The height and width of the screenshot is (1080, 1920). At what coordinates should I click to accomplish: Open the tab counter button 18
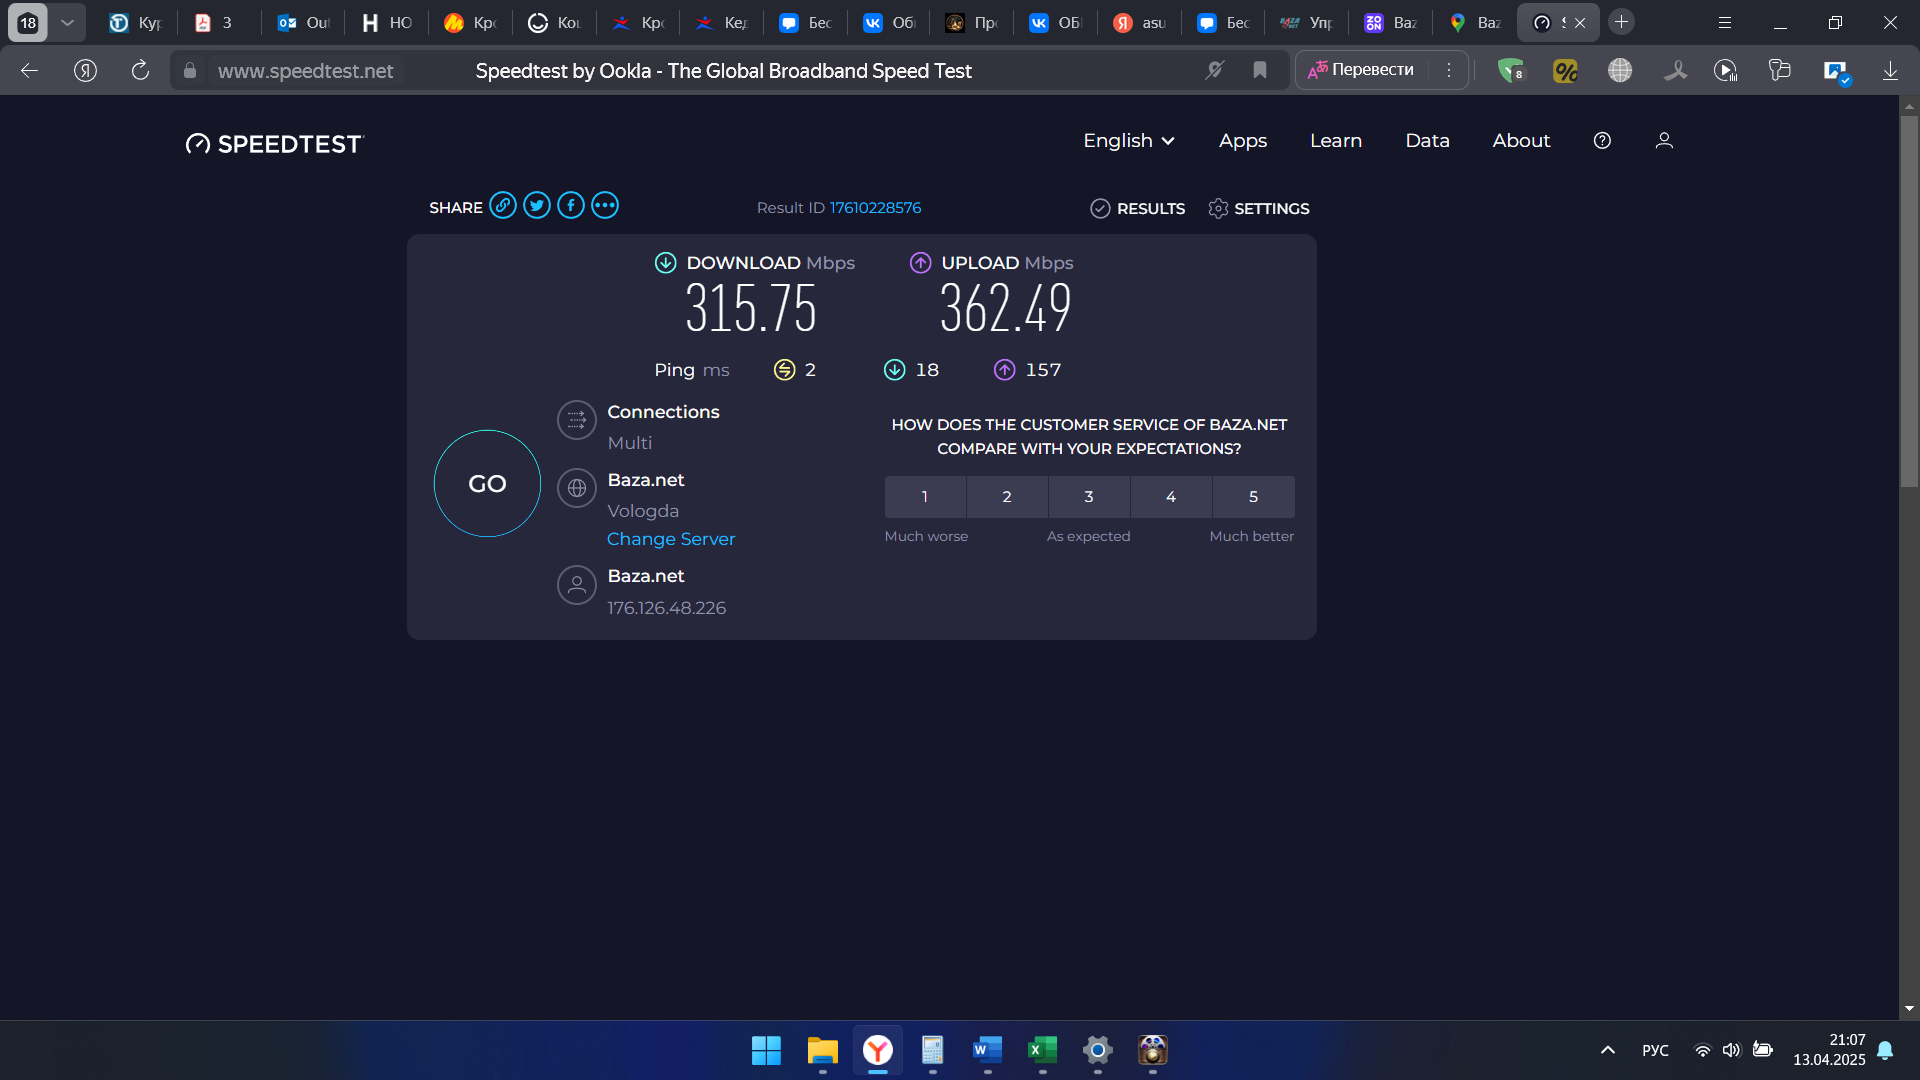[28, 22]
